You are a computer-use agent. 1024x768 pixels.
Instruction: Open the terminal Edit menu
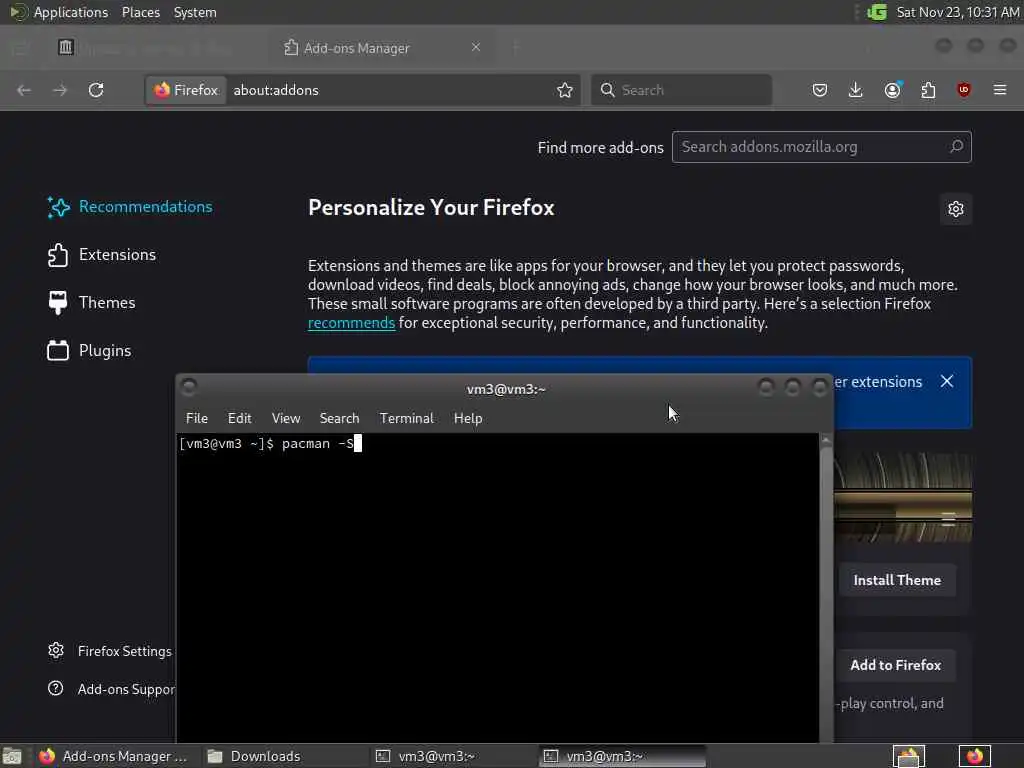239,419
